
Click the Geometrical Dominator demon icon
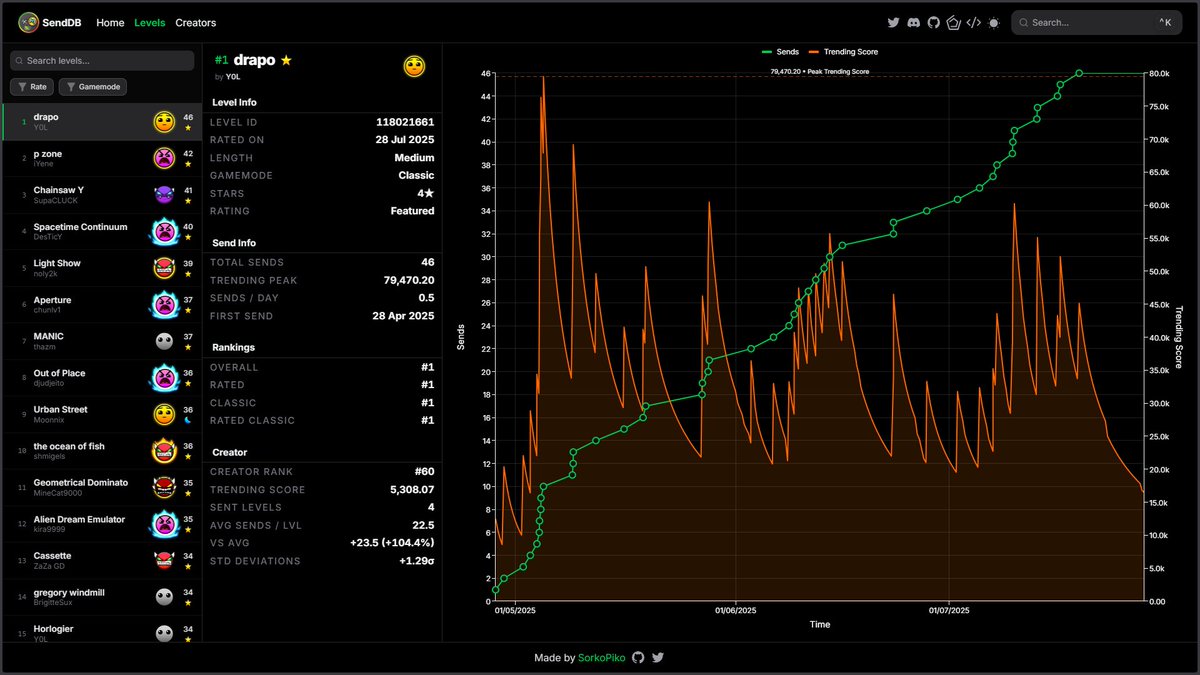point(164,487)
